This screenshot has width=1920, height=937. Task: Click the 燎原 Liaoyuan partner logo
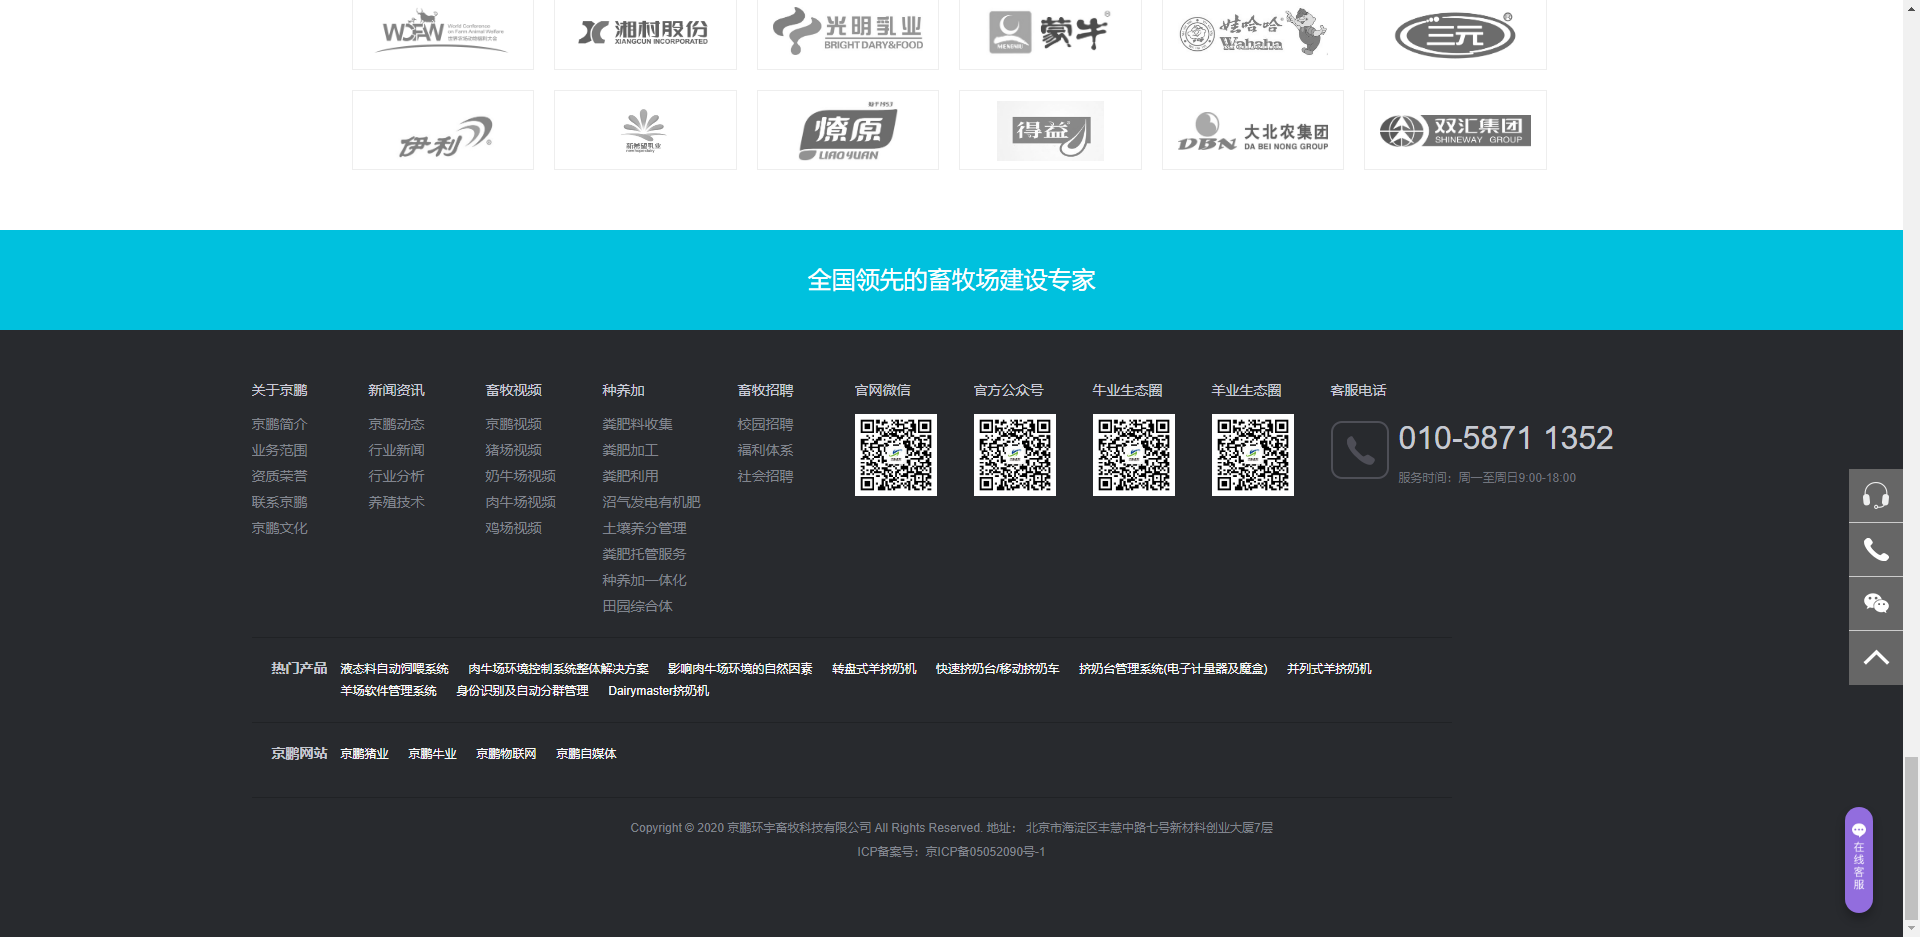[x=848, y=130]
